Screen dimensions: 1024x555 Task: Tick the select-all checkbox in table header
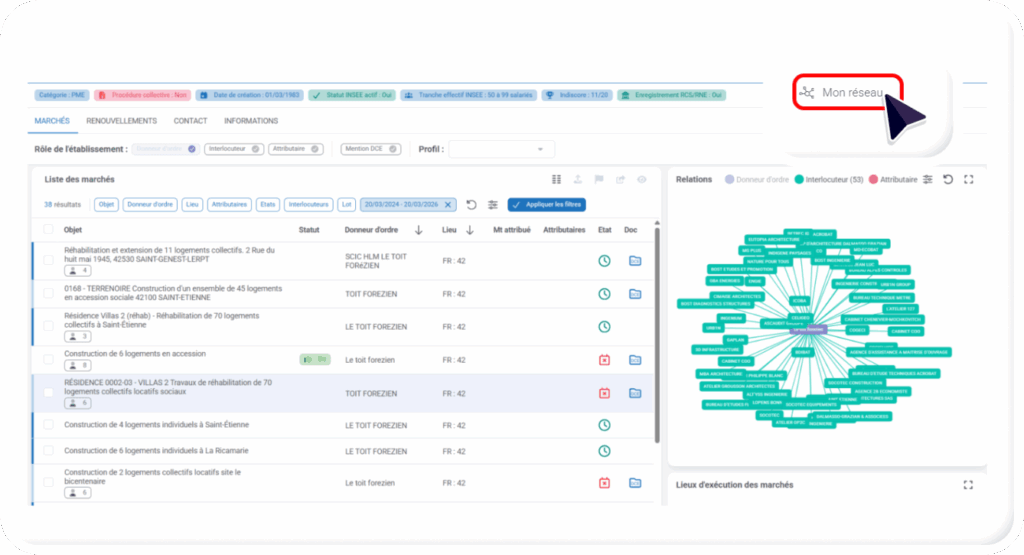[x=48, y=230]
